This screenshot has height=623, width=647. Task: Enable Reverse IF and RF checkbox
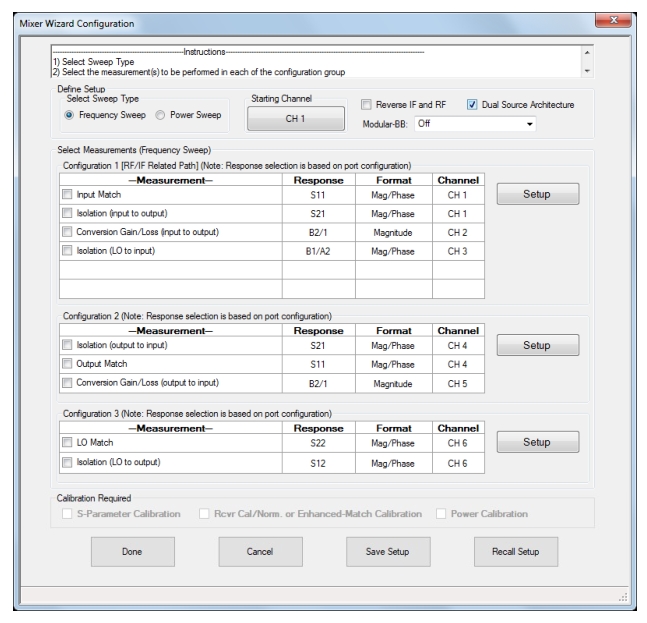[x=366, y=104]
